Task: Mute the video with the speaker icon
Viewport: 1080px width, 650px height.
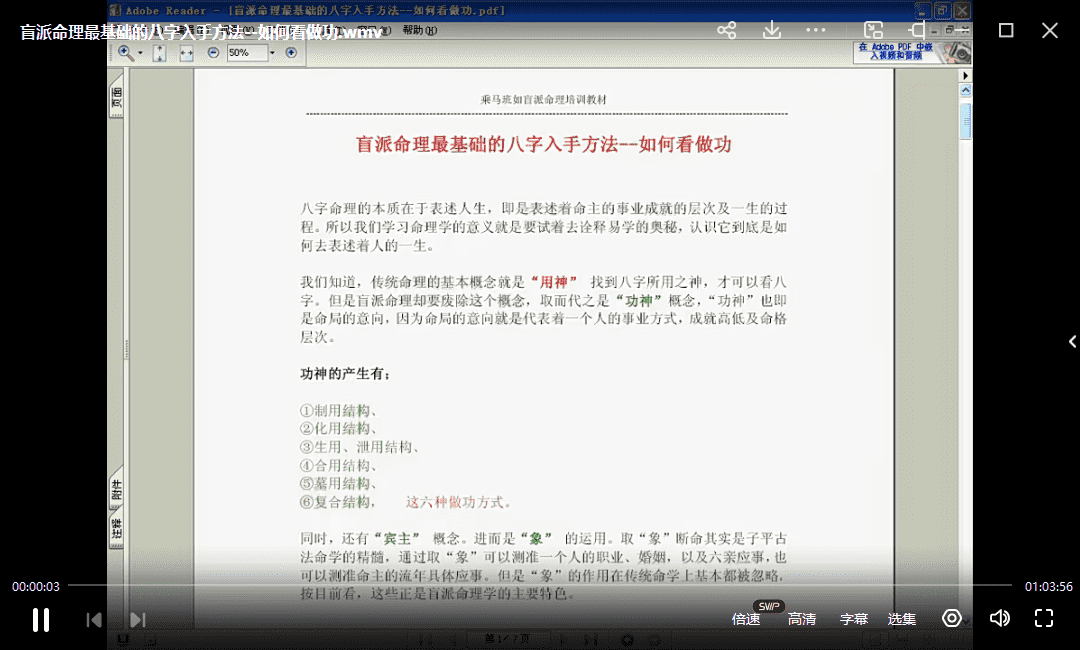Action: [999, 618]
